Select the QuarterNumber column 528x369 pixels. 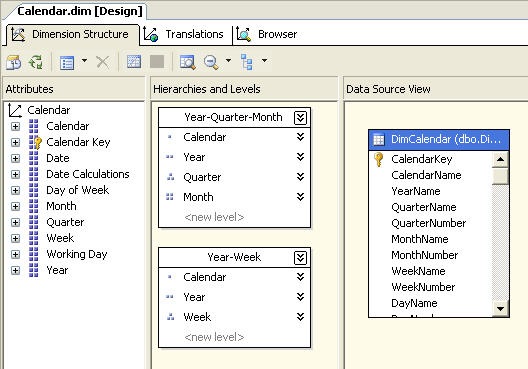pyautogui.click(x=428, y=223)
